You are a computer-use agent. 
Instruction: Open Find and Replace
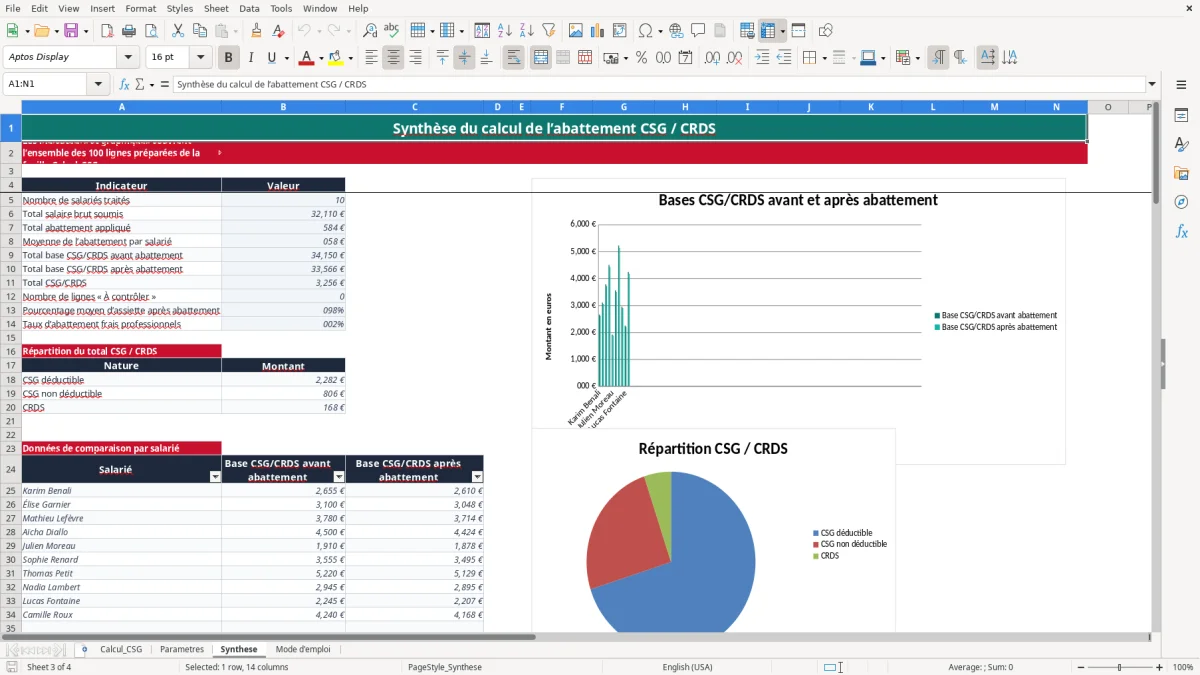[x=370, y=31]
